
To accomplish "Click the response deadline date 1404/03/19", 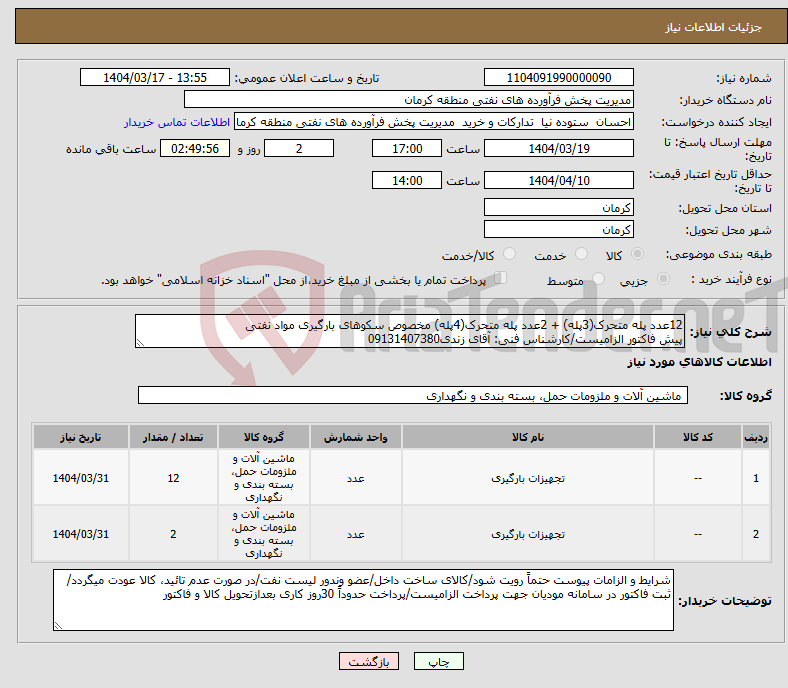I will click(558, 148).
